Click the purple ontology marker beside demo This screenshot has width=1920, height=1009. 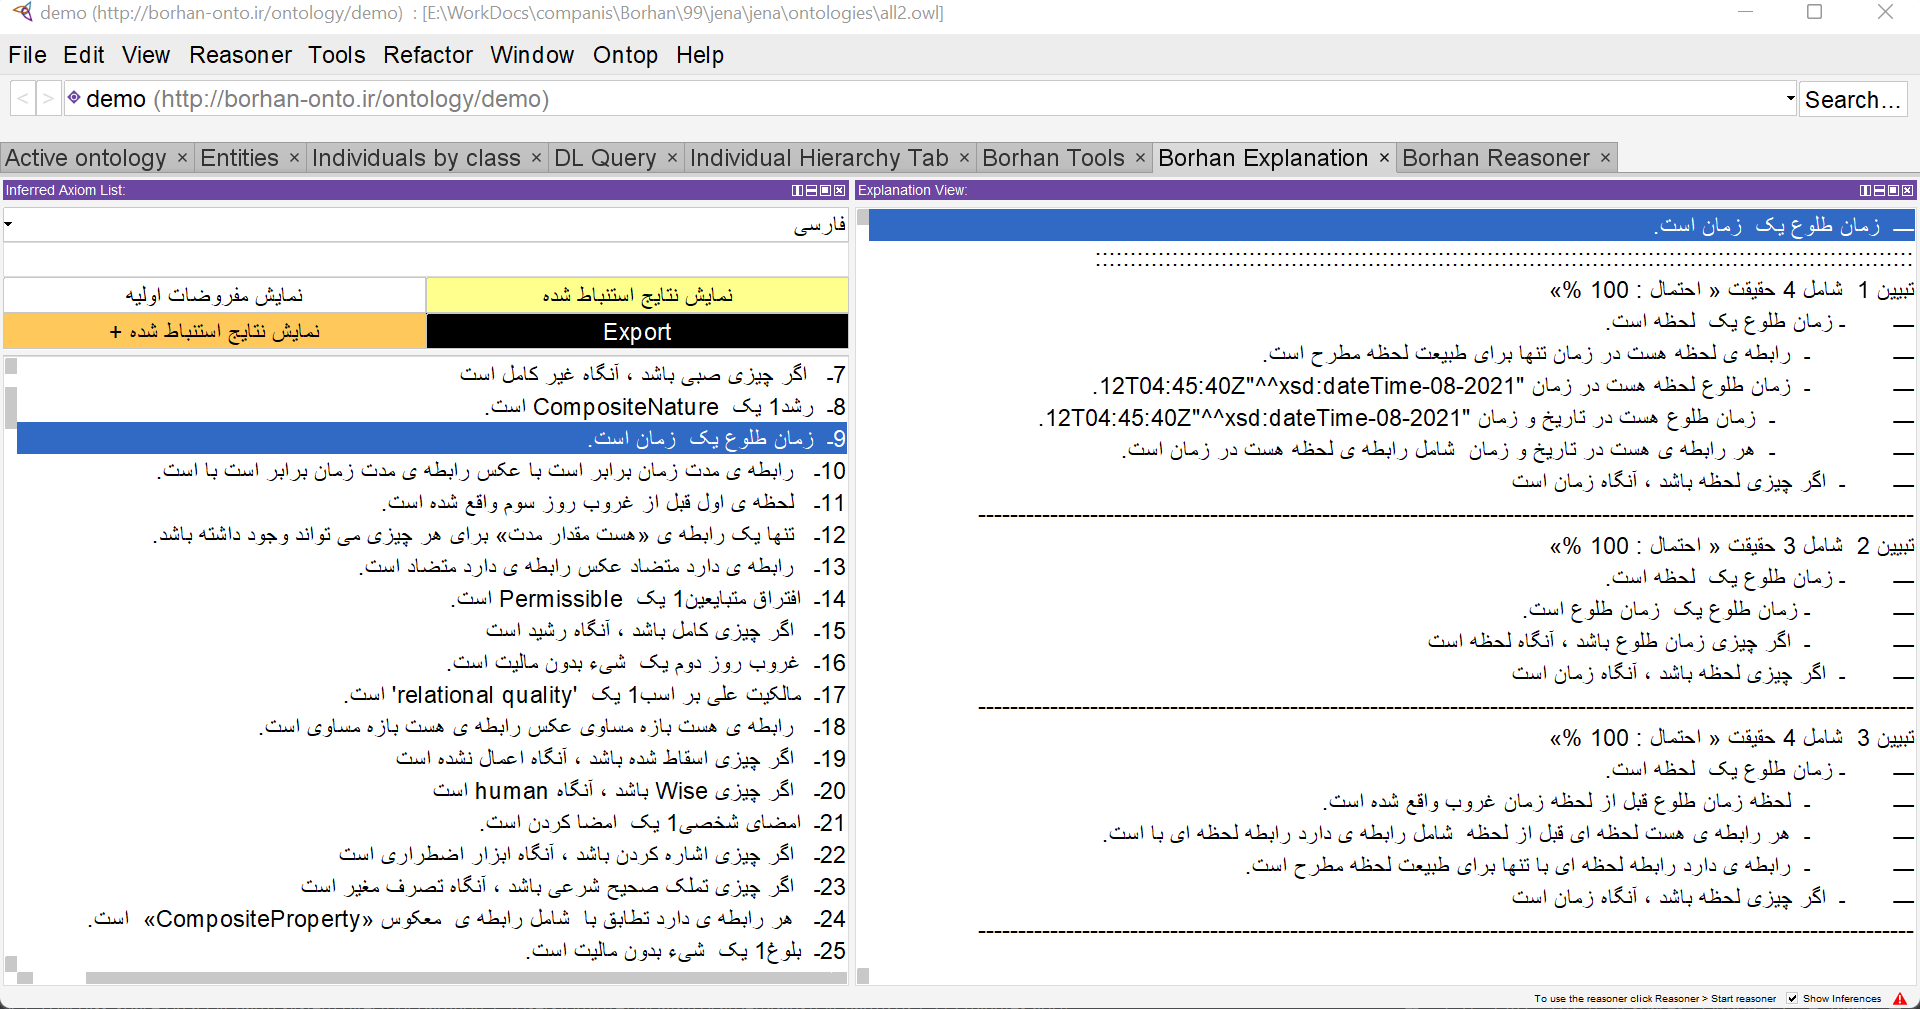73,98
